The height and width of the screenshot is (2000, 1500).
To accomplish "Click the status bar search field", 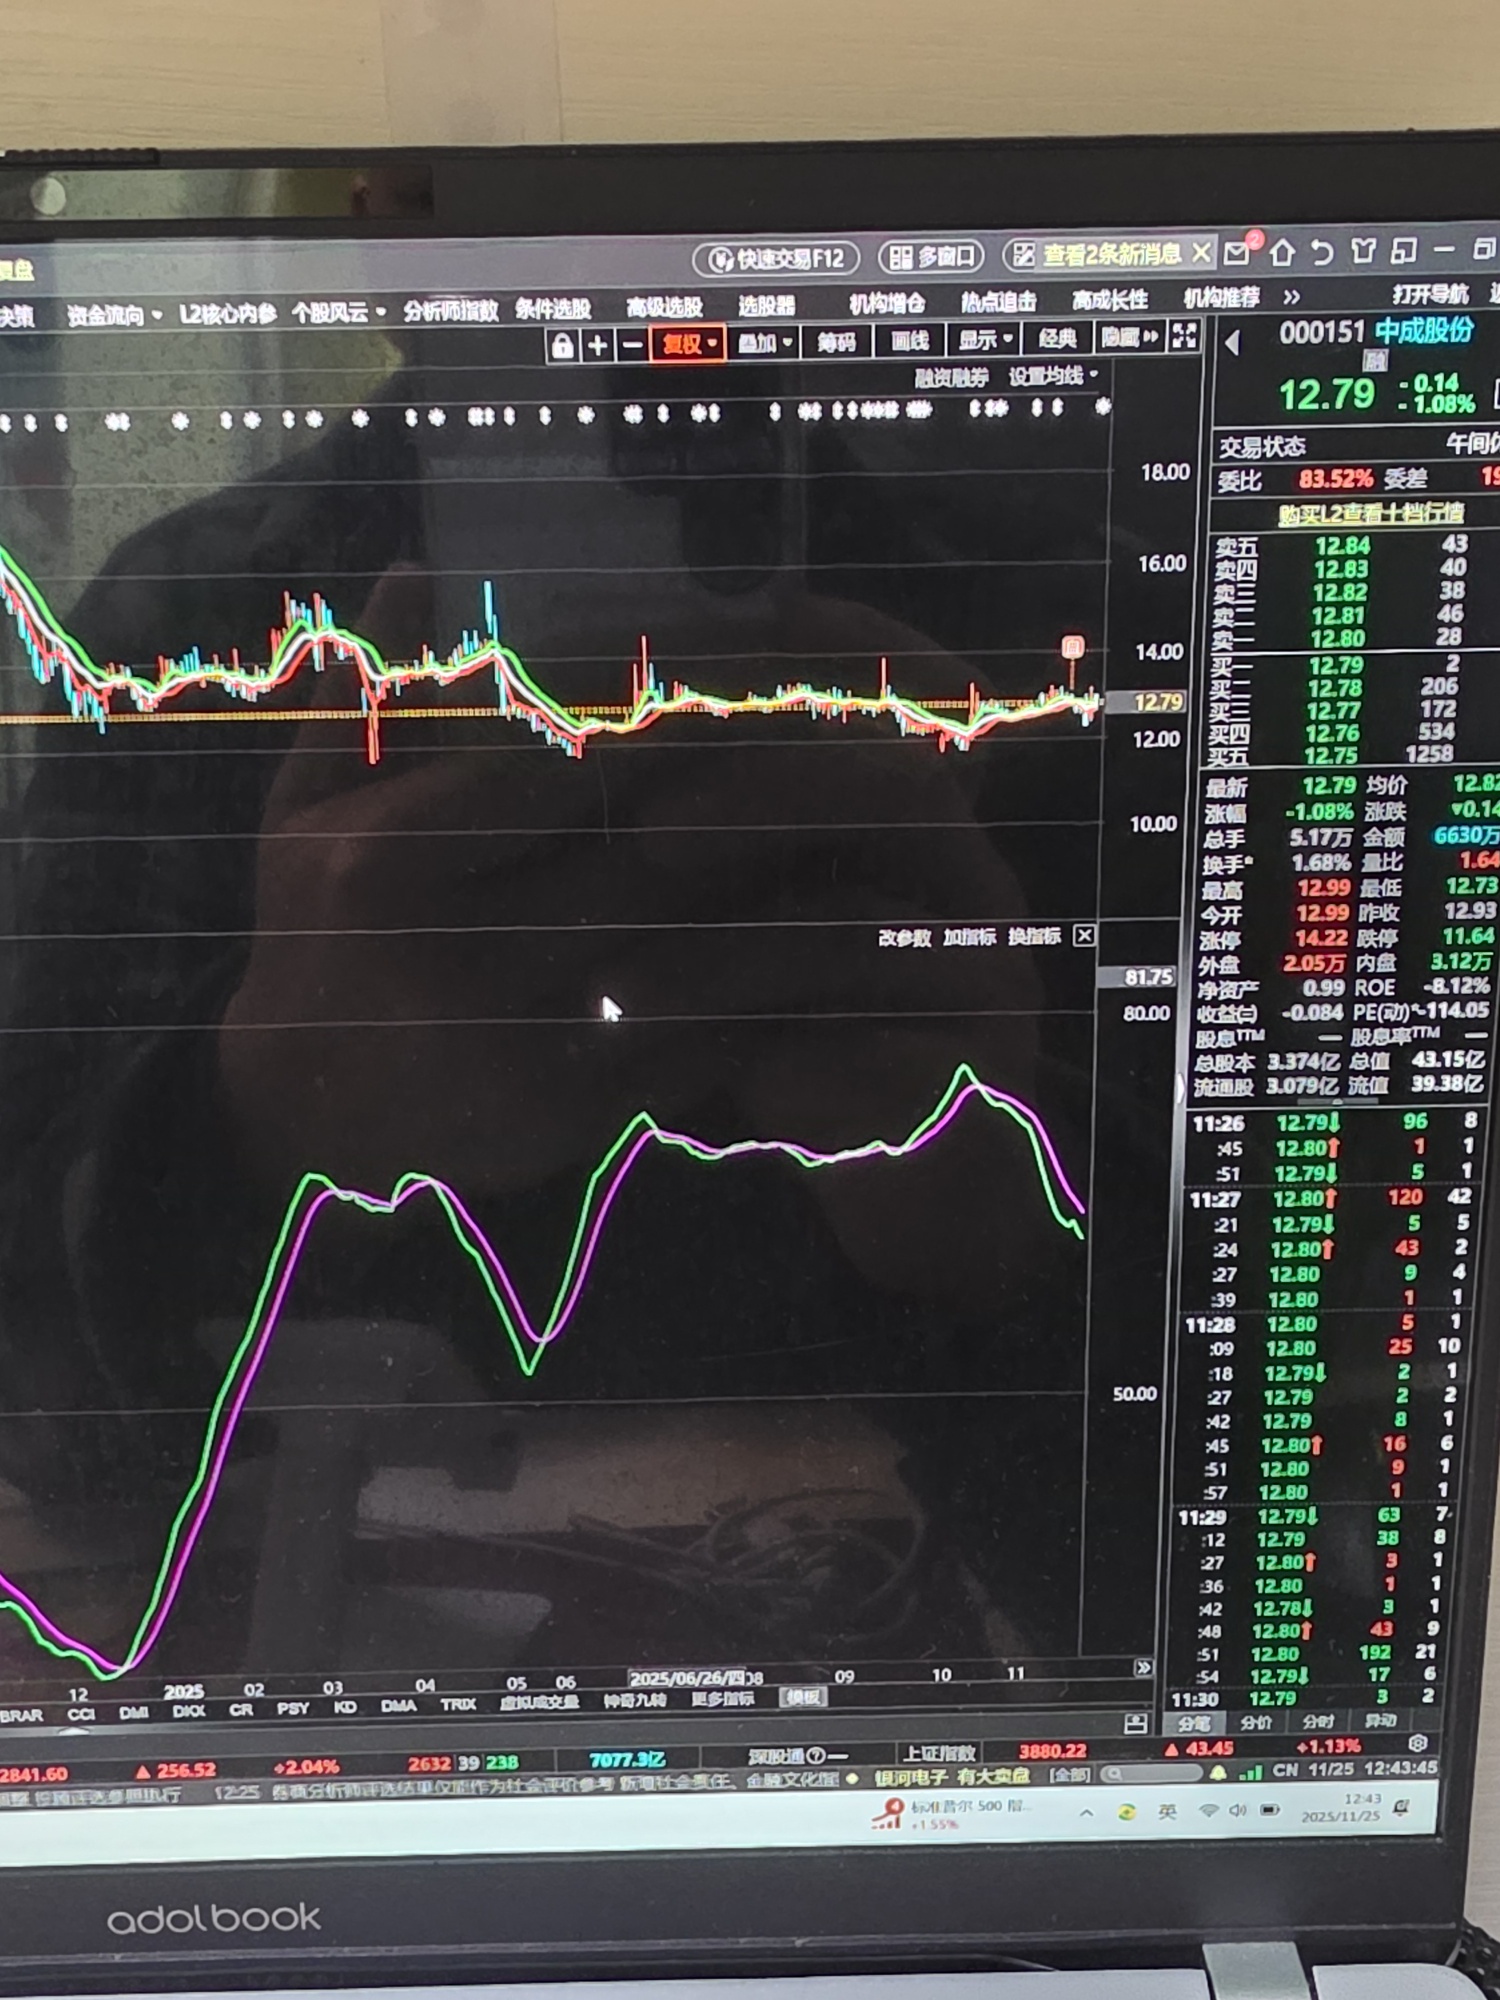I will (1150, 1774).
